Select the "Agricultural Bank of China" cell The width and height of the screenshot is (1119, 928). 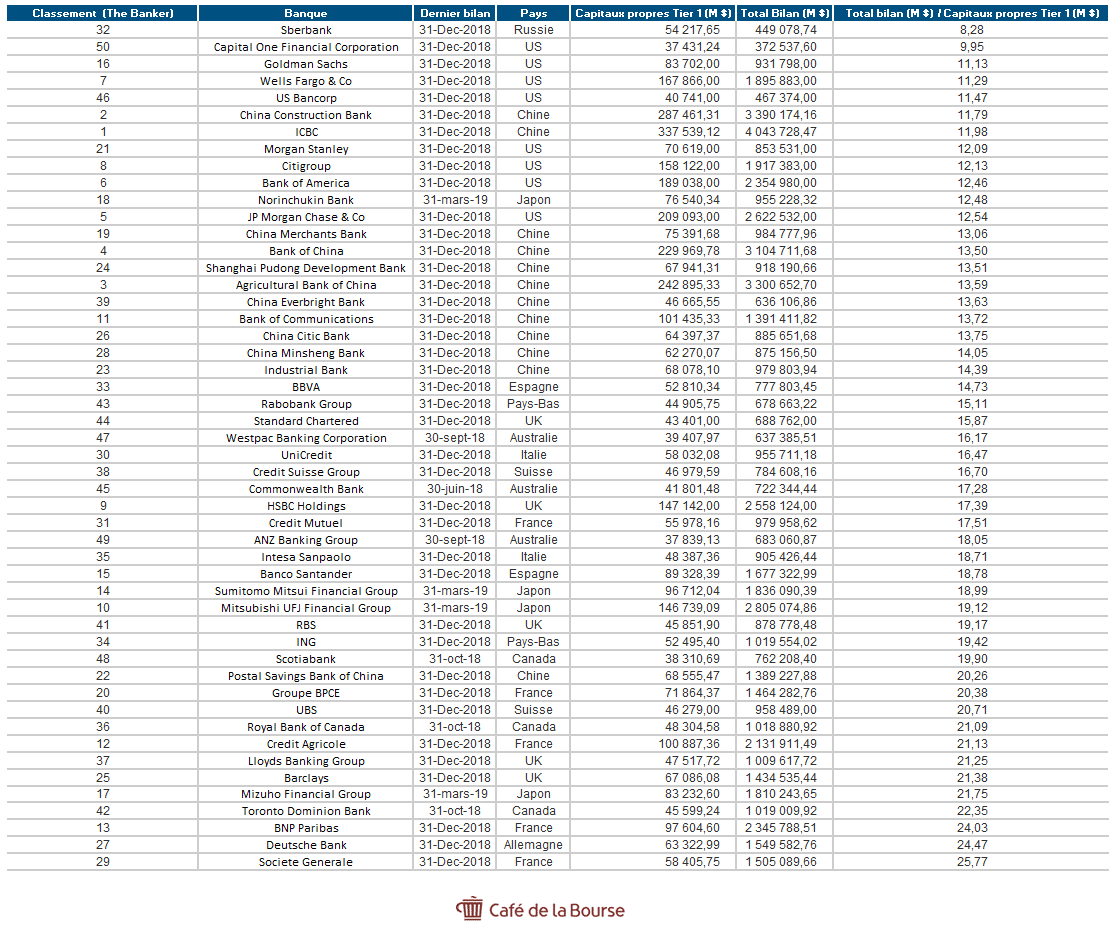point(306,285)
